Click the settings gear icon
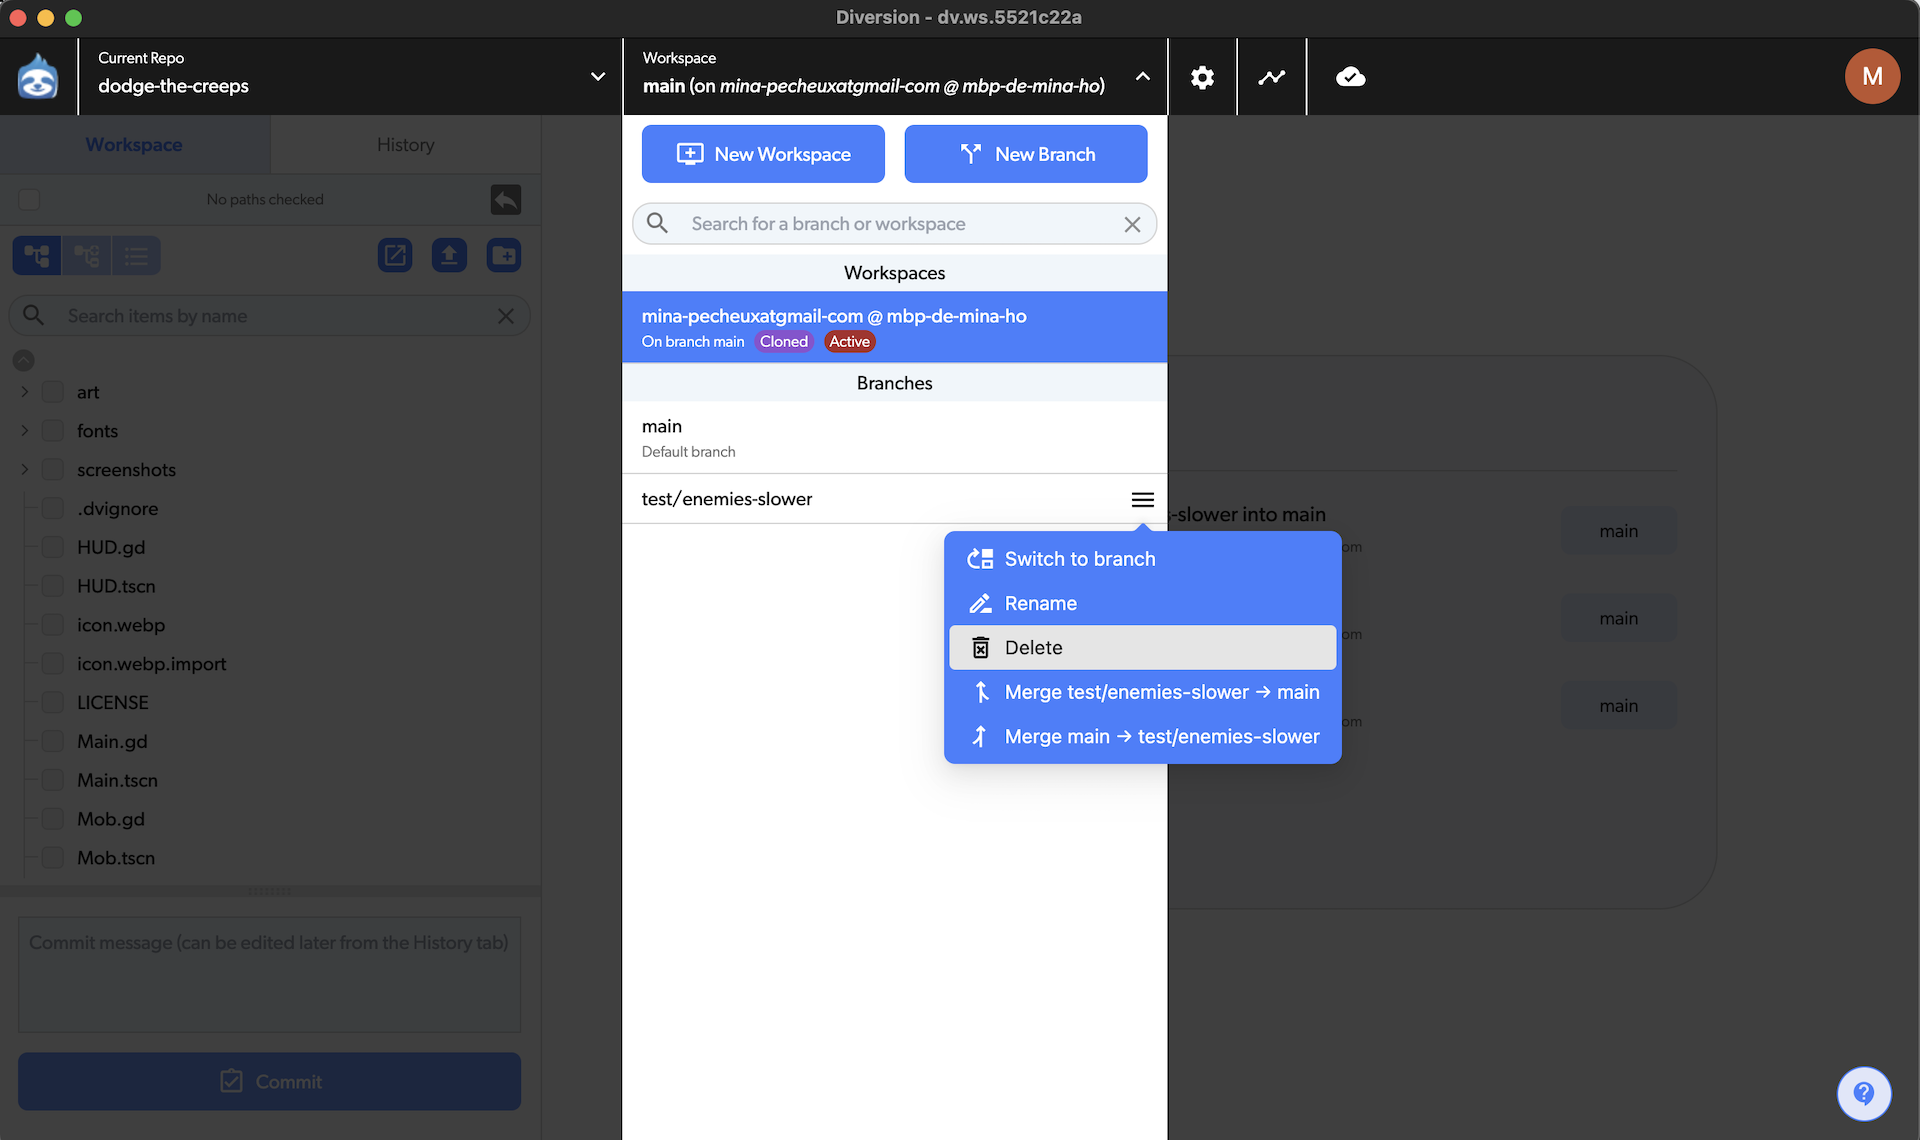 pyautogui.click(x=1202, y=76)
